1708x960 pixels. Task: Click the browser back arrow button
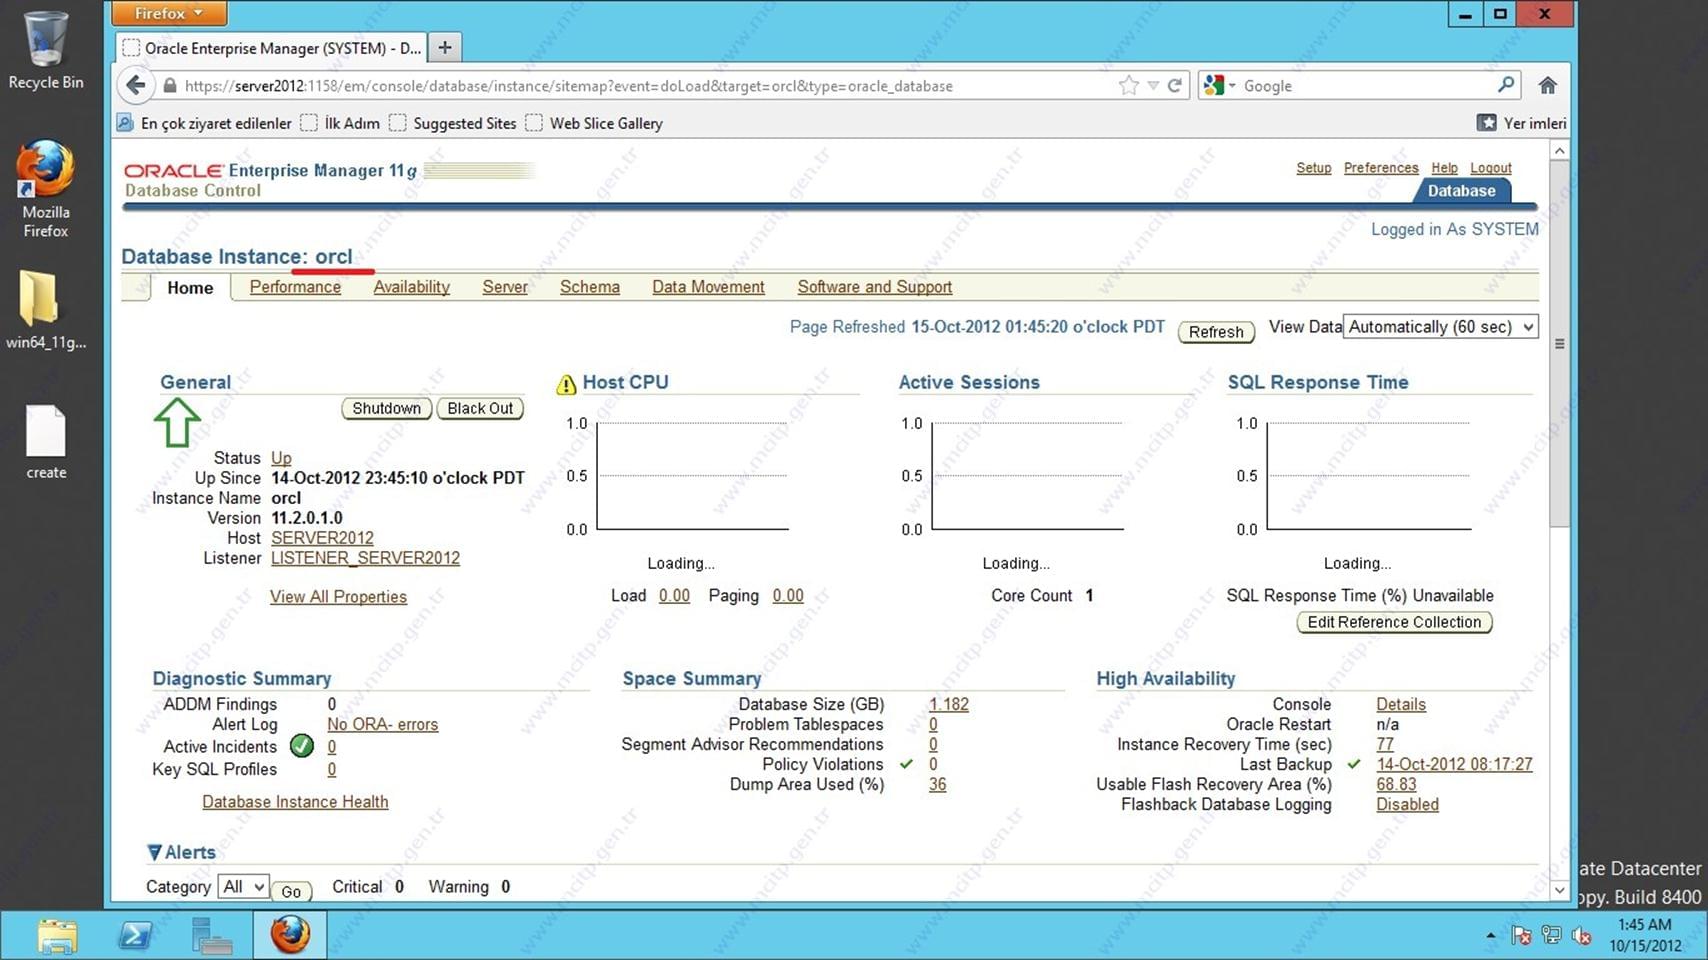click(x=136, y=85)
